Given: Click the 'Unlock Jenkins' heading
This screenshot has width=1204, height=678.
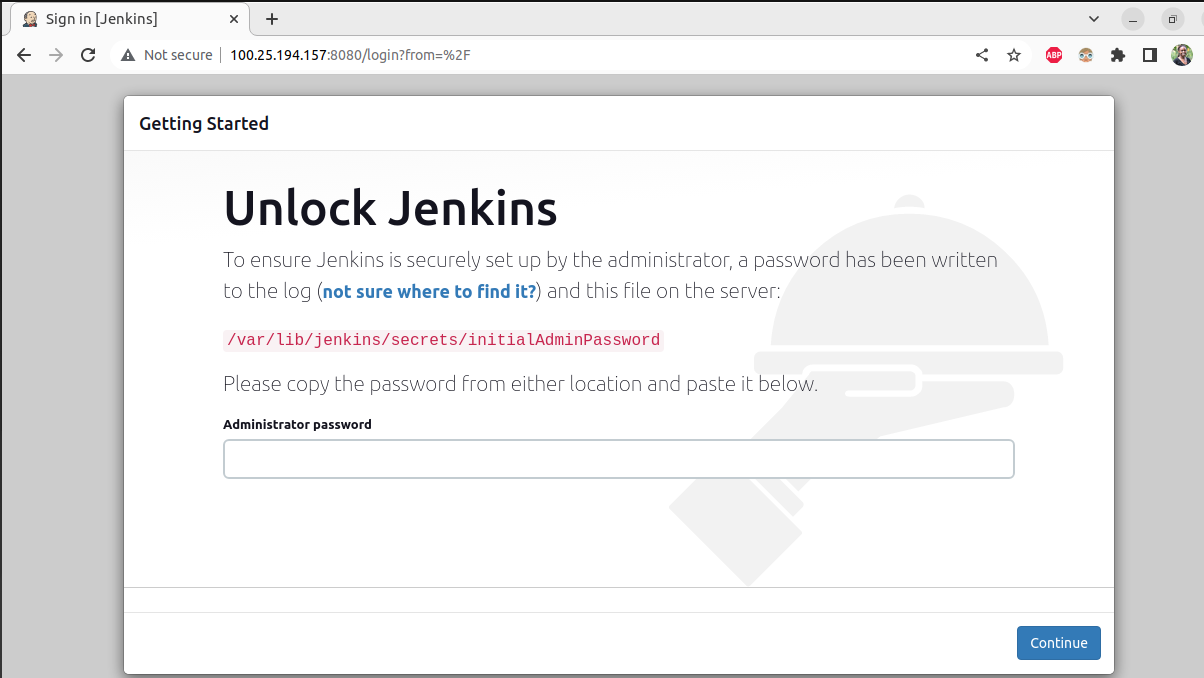Looking at the screenshot, I should point(390,209).
